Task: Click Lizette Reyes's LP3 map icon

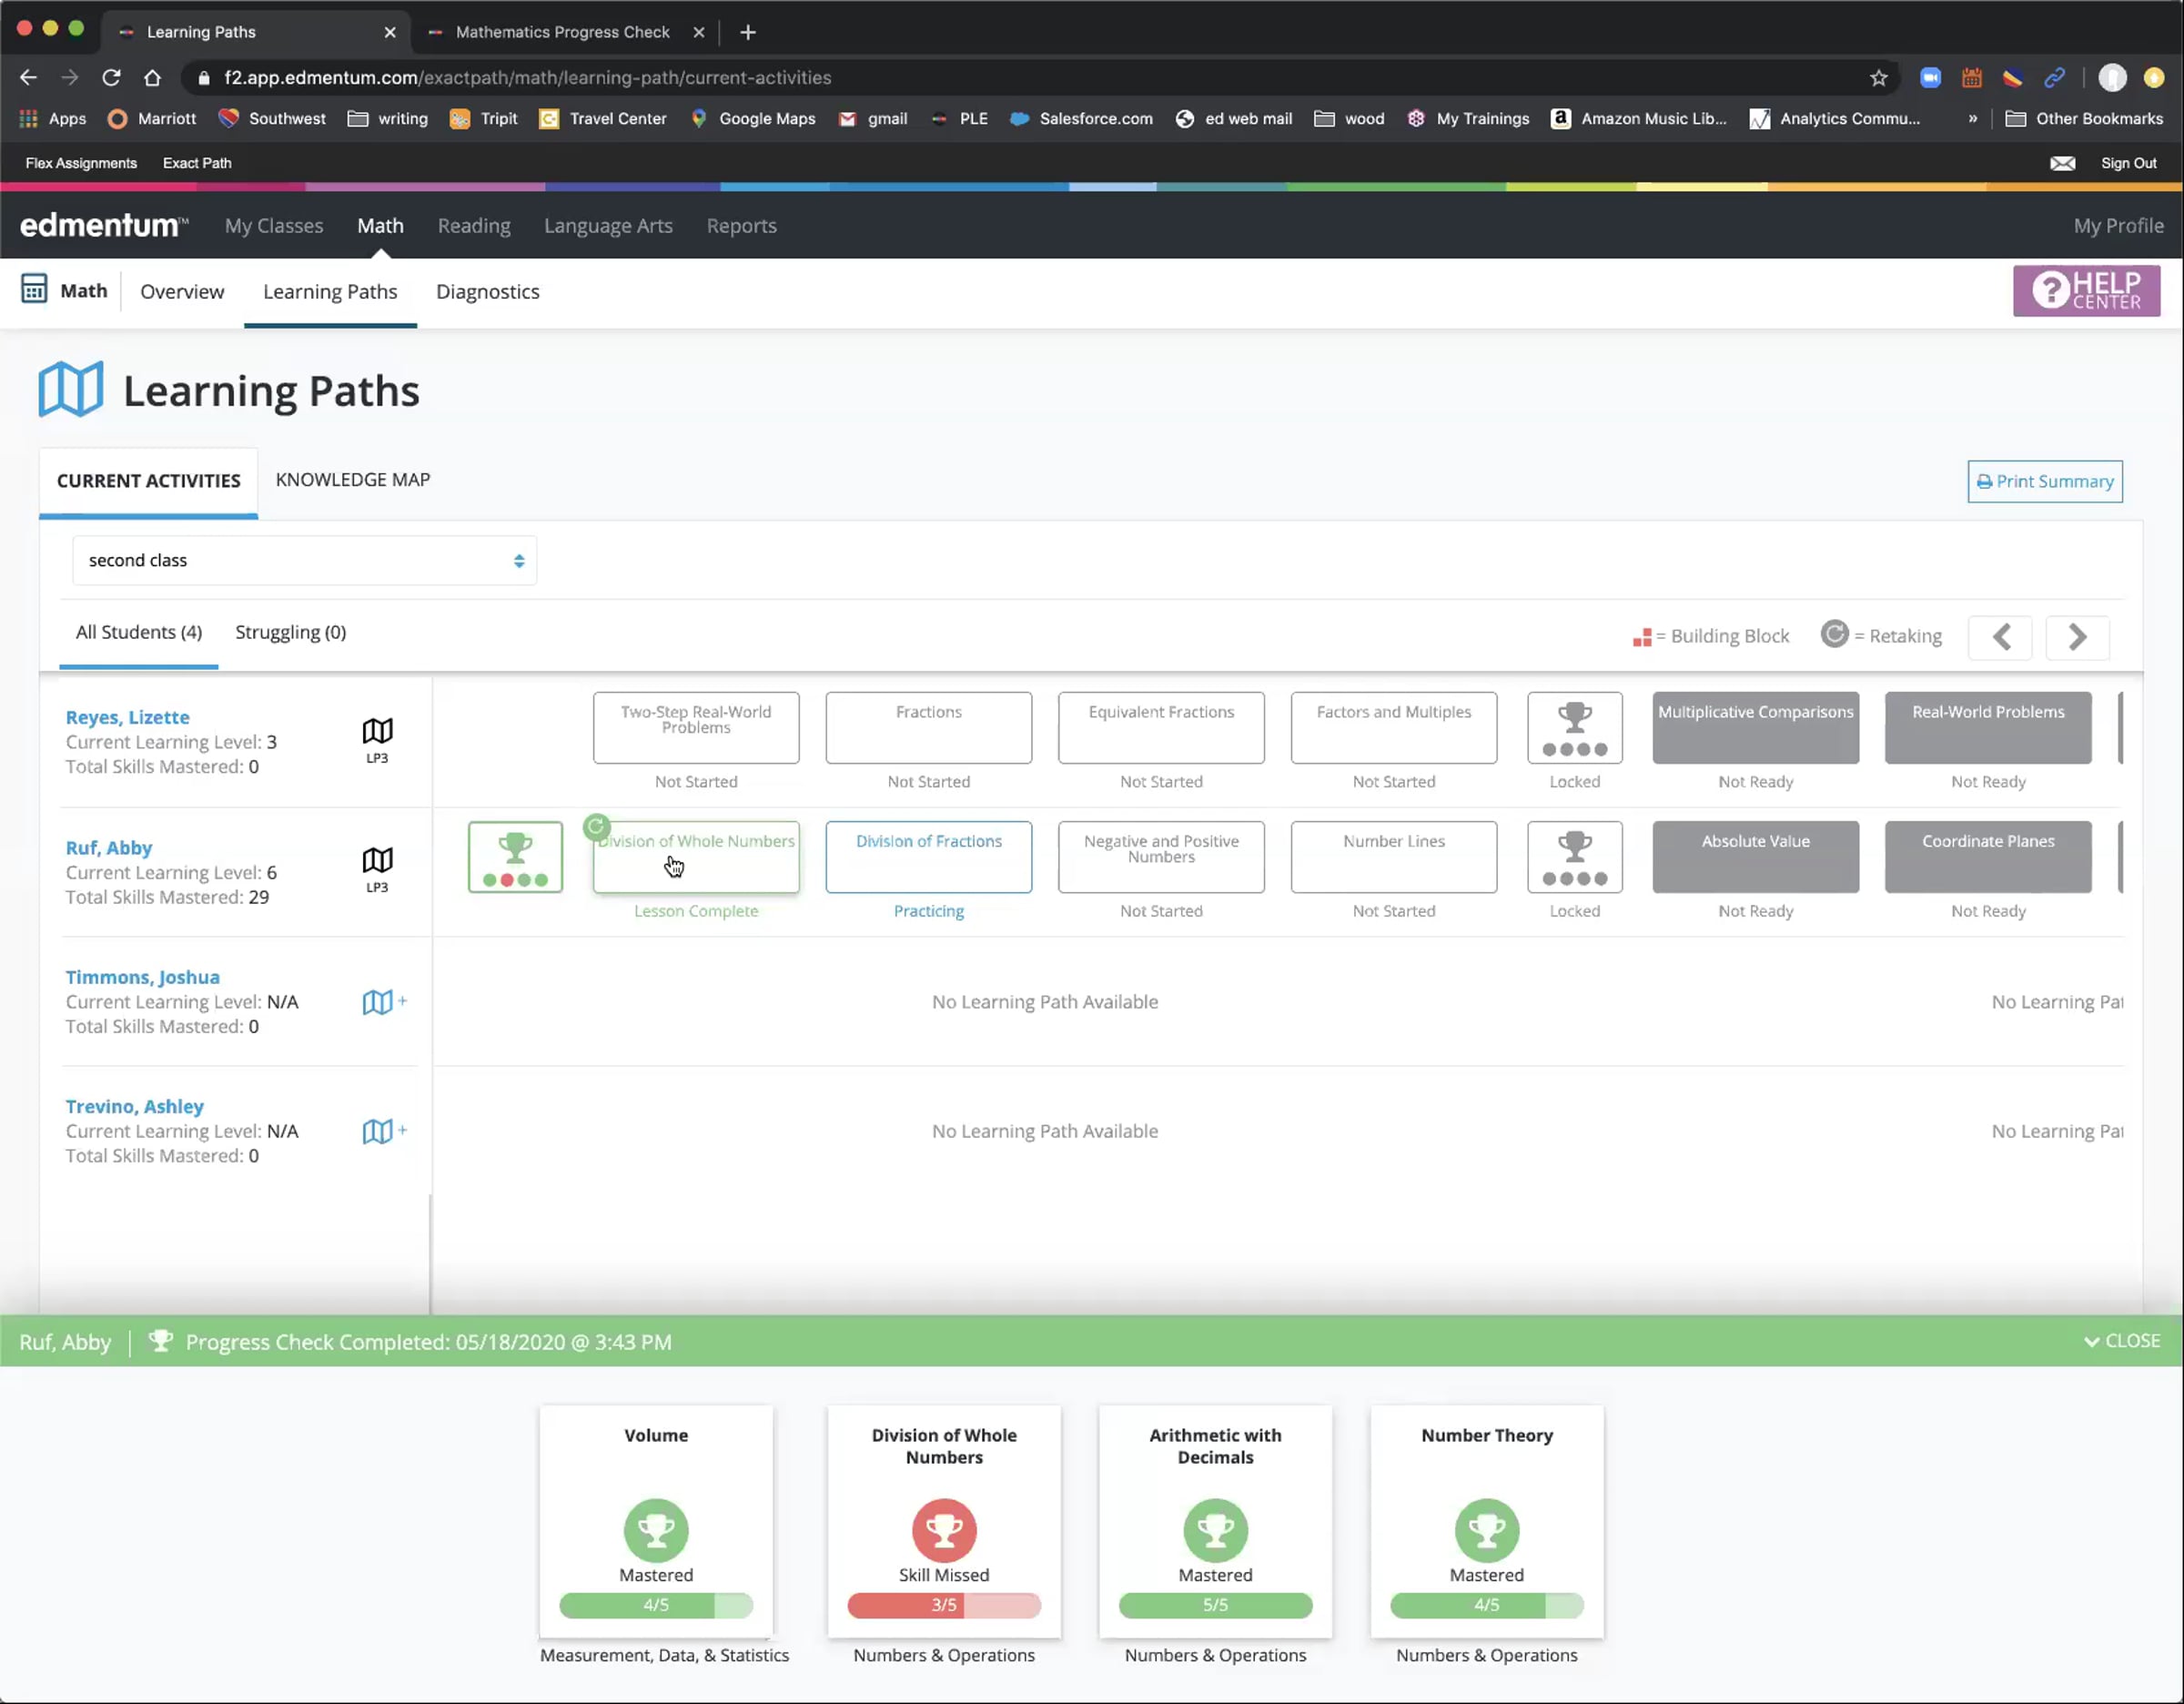Action: (x=377, y=732)
